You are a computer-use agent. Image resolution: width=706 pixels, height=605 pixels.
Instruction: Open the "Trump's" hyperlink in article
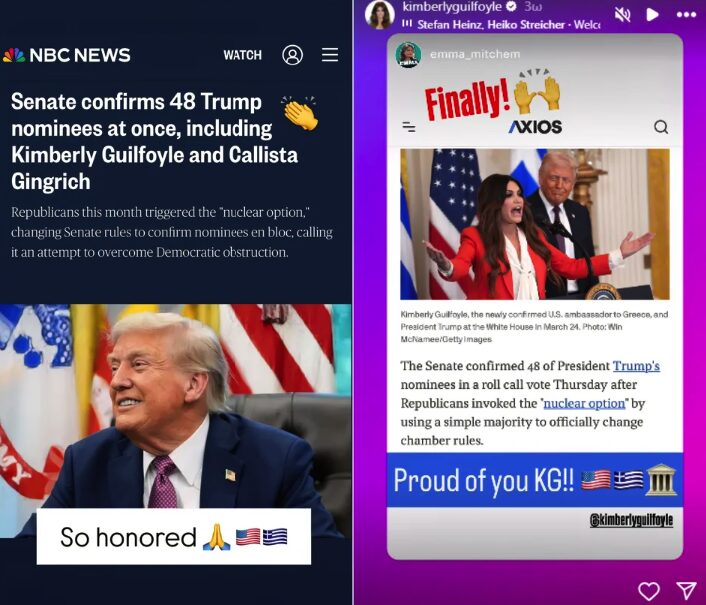(636, 366)
